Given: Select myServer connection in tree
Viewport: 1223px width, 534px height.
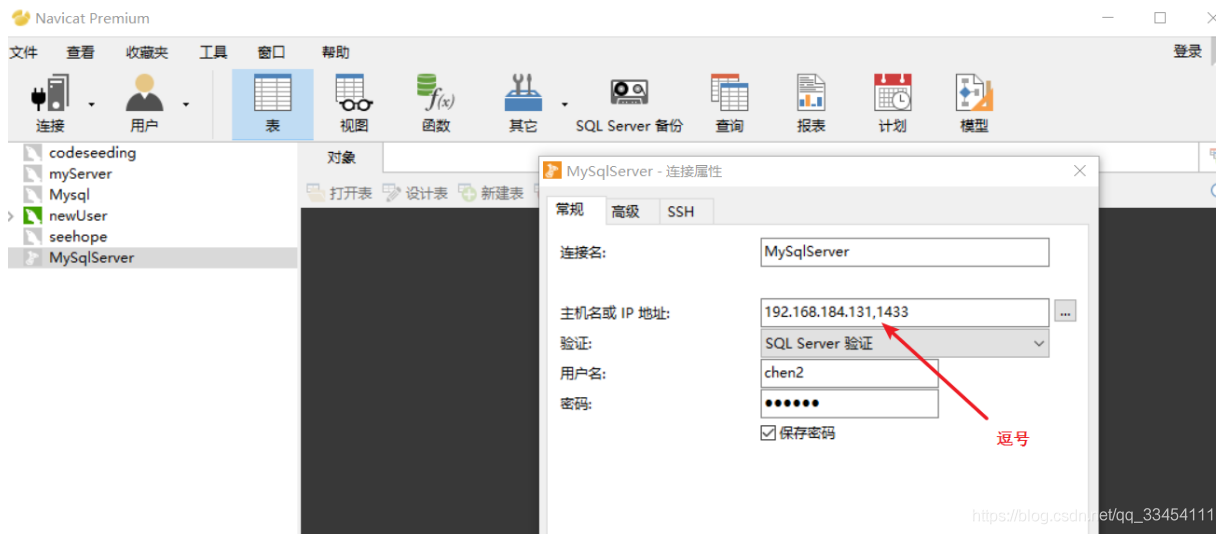Looking at the screenshot, I should pyautogui.click(x=80, y=174).
